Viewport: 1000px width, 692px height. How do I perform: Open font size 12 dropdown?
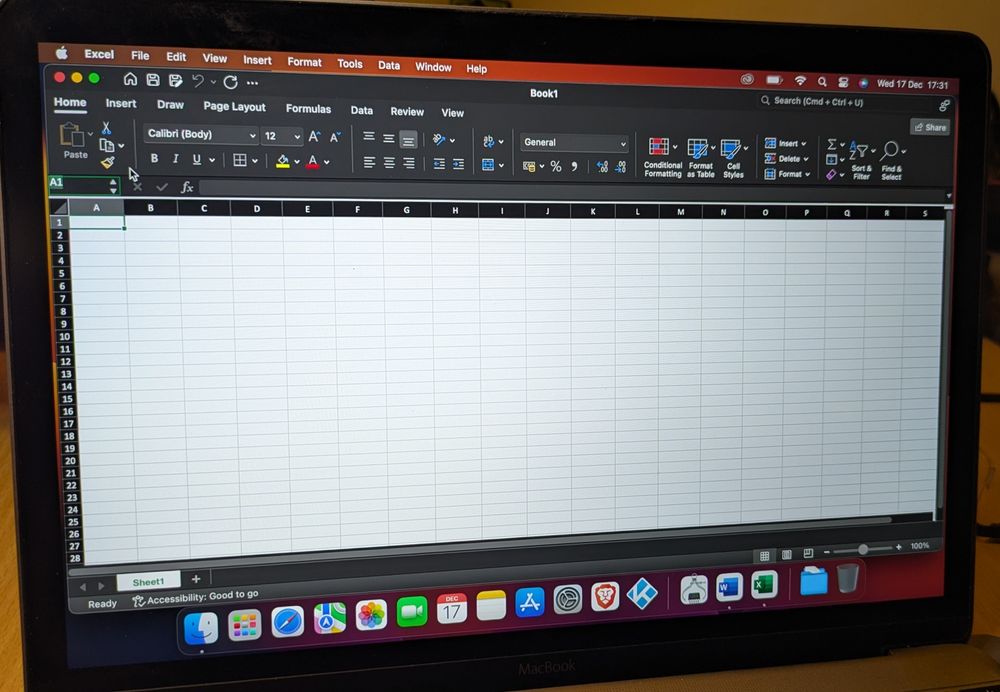[282, 136]
